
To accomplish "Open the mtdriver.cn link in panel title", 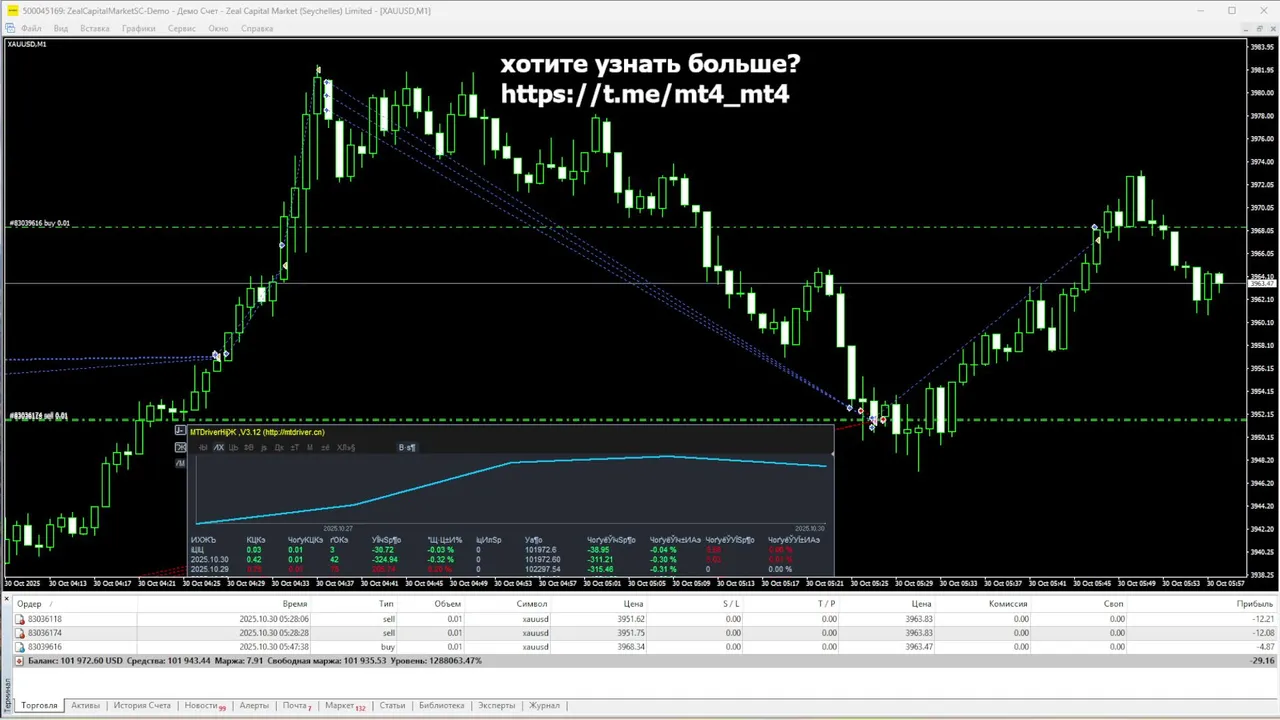I will click(293, 432).
